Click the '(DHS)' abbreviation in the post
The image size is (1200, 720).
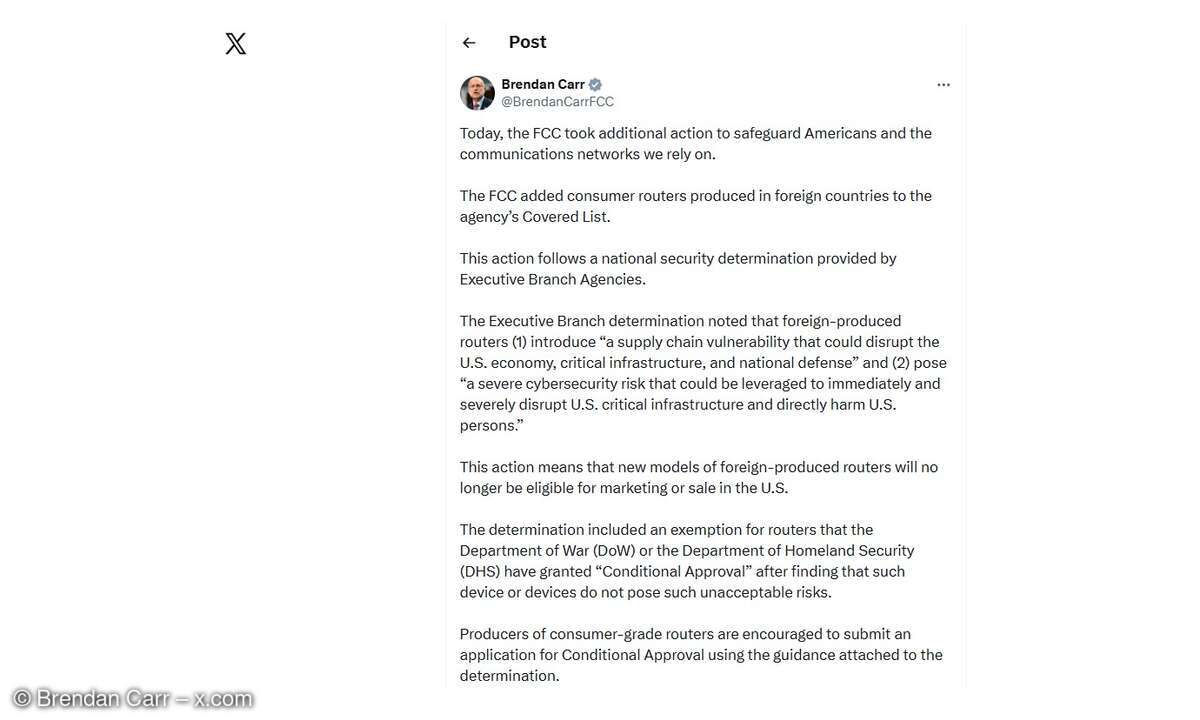(x=479, y=572)
